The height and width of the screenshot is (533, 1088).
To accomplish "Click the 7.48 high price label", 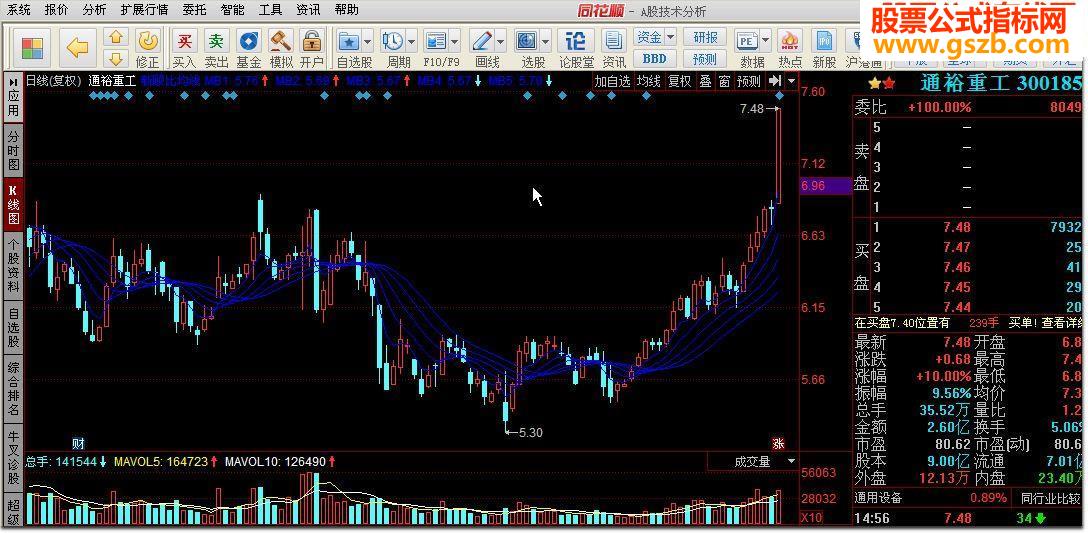I will (751, 108).
